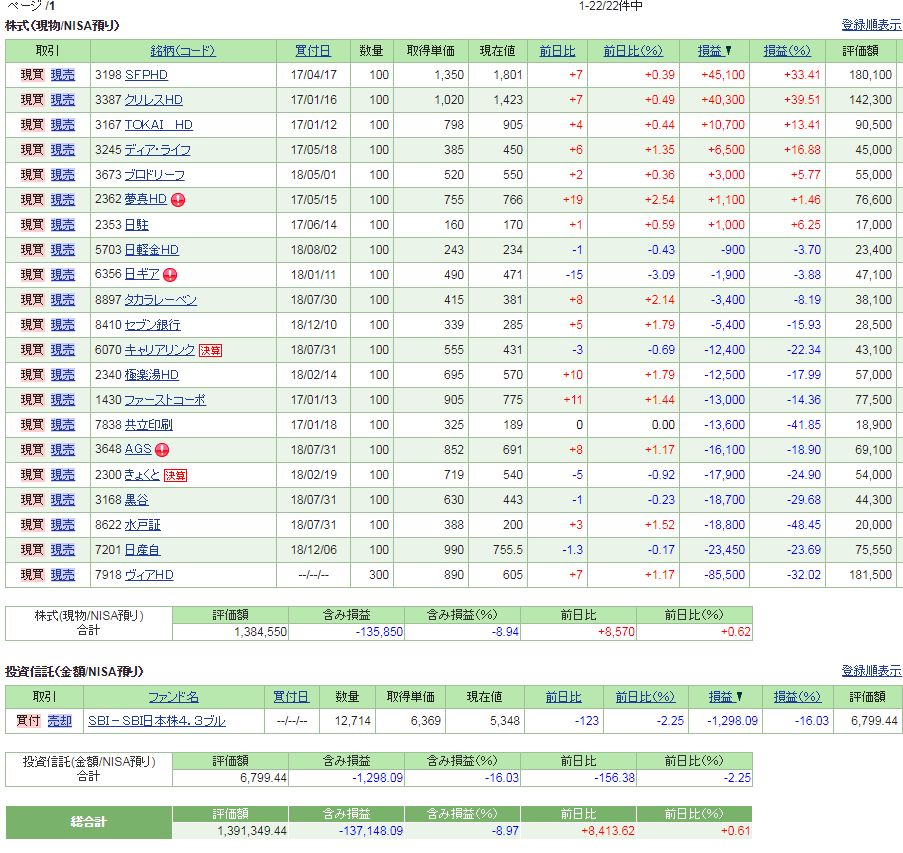Open the ファーストコーポ stock link
This screenshot has height=853, width=903.
165,400
